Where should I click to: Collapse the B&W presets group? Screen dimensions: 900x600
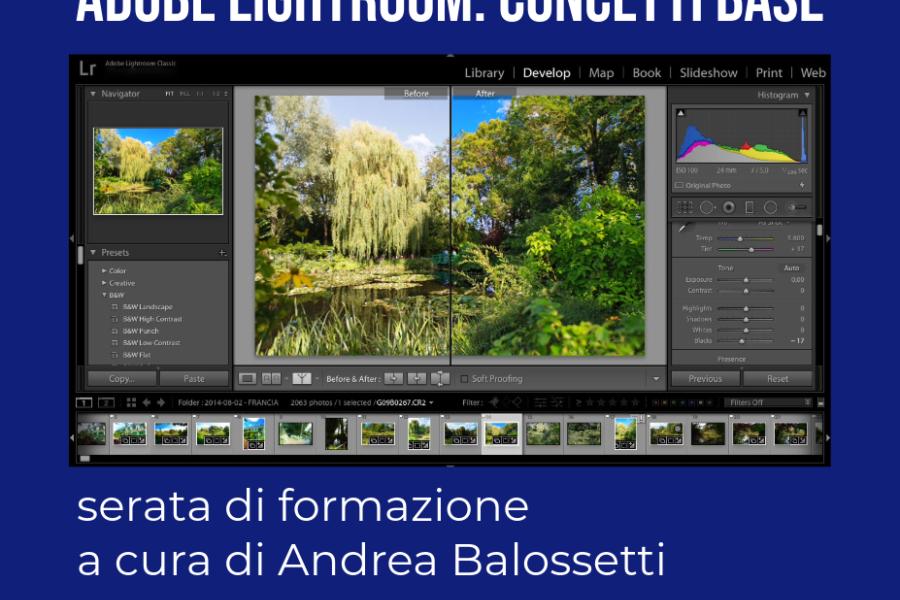(x=104, y=295)
